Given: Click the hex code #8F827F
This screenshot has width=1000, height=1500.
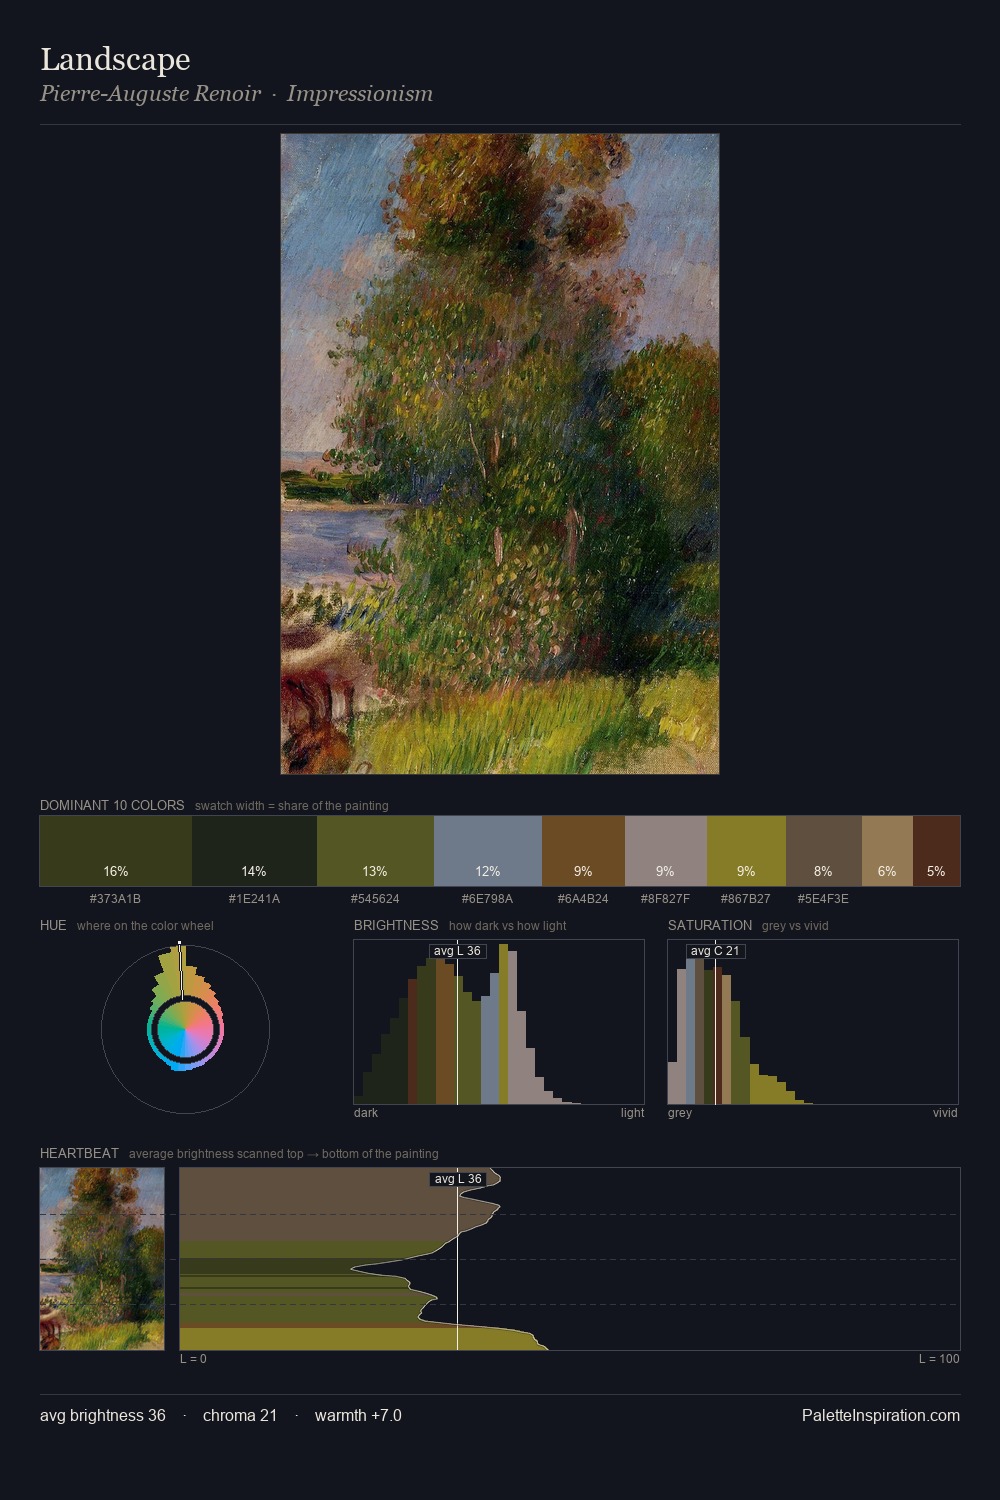Looking at the screenshot, I should pos(666,899).
